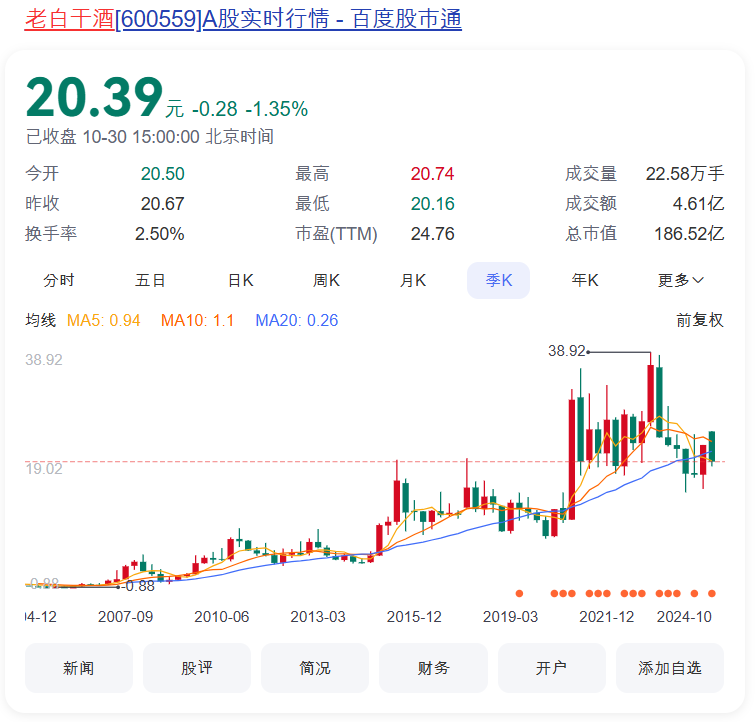This screenshot has height=722, width=755.
Task: Click the last orange event dot on the chart
Action: [712, 593]
